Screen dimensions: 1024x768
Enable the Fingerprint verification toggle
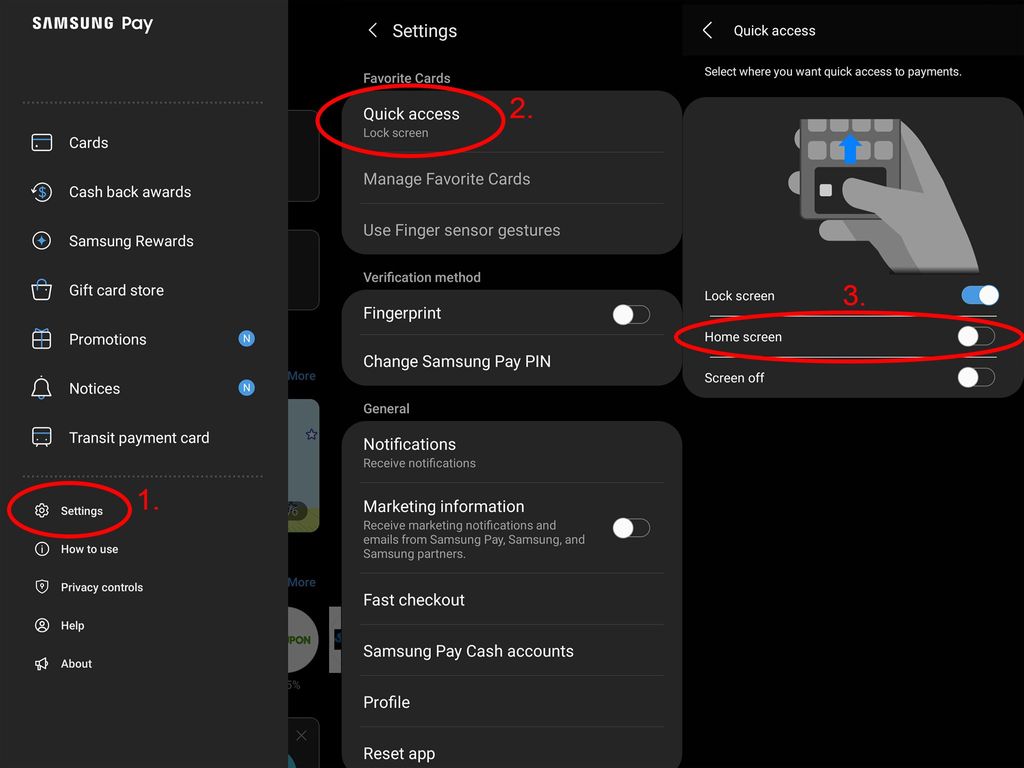click(x=631, y=313)
